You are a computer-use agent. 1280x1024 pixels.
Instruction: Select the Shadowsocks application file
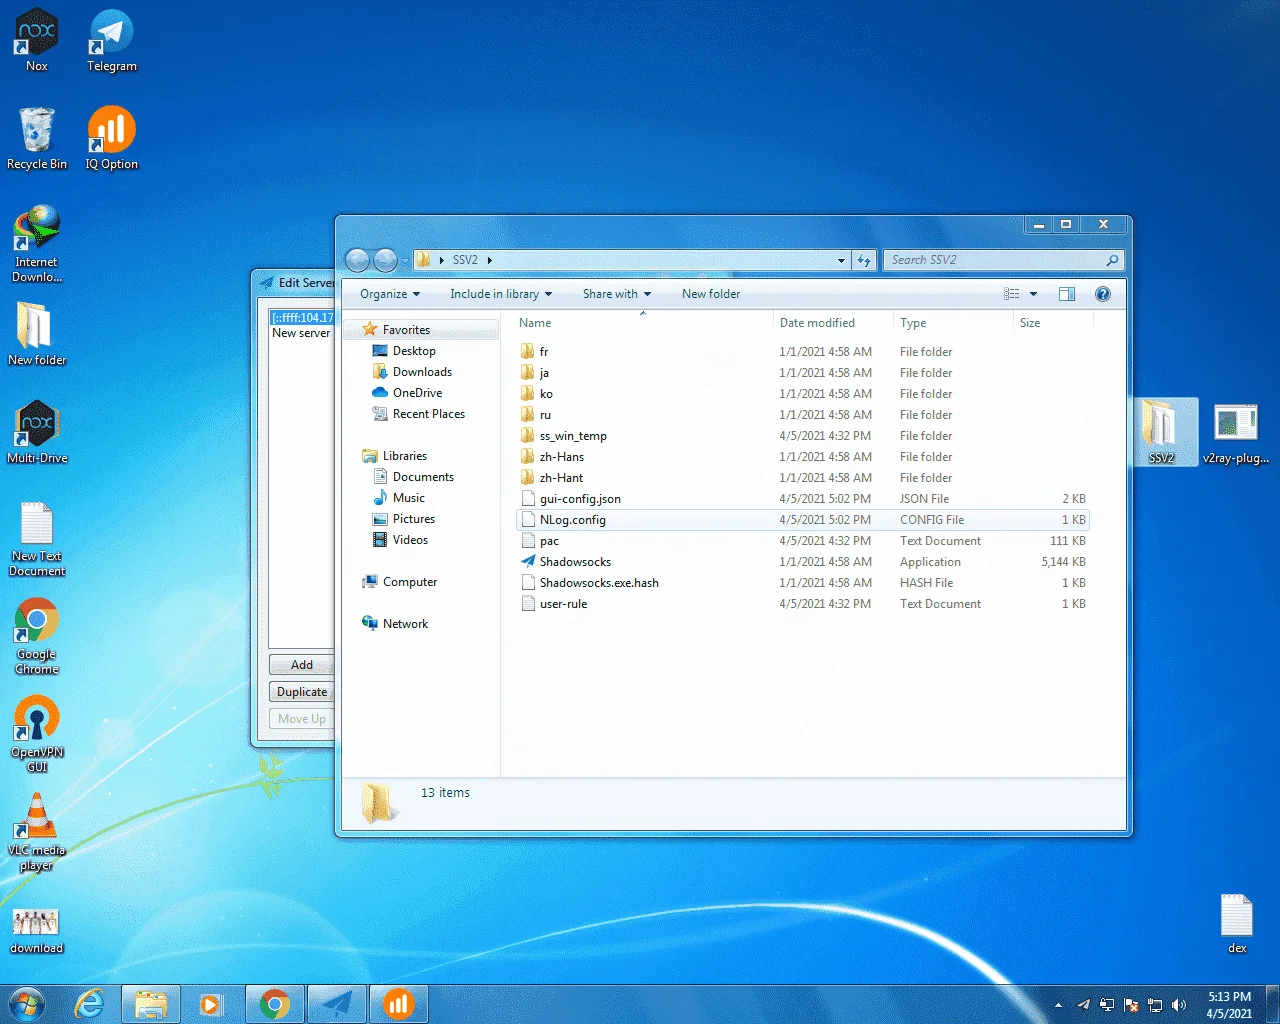coord(802,562)
